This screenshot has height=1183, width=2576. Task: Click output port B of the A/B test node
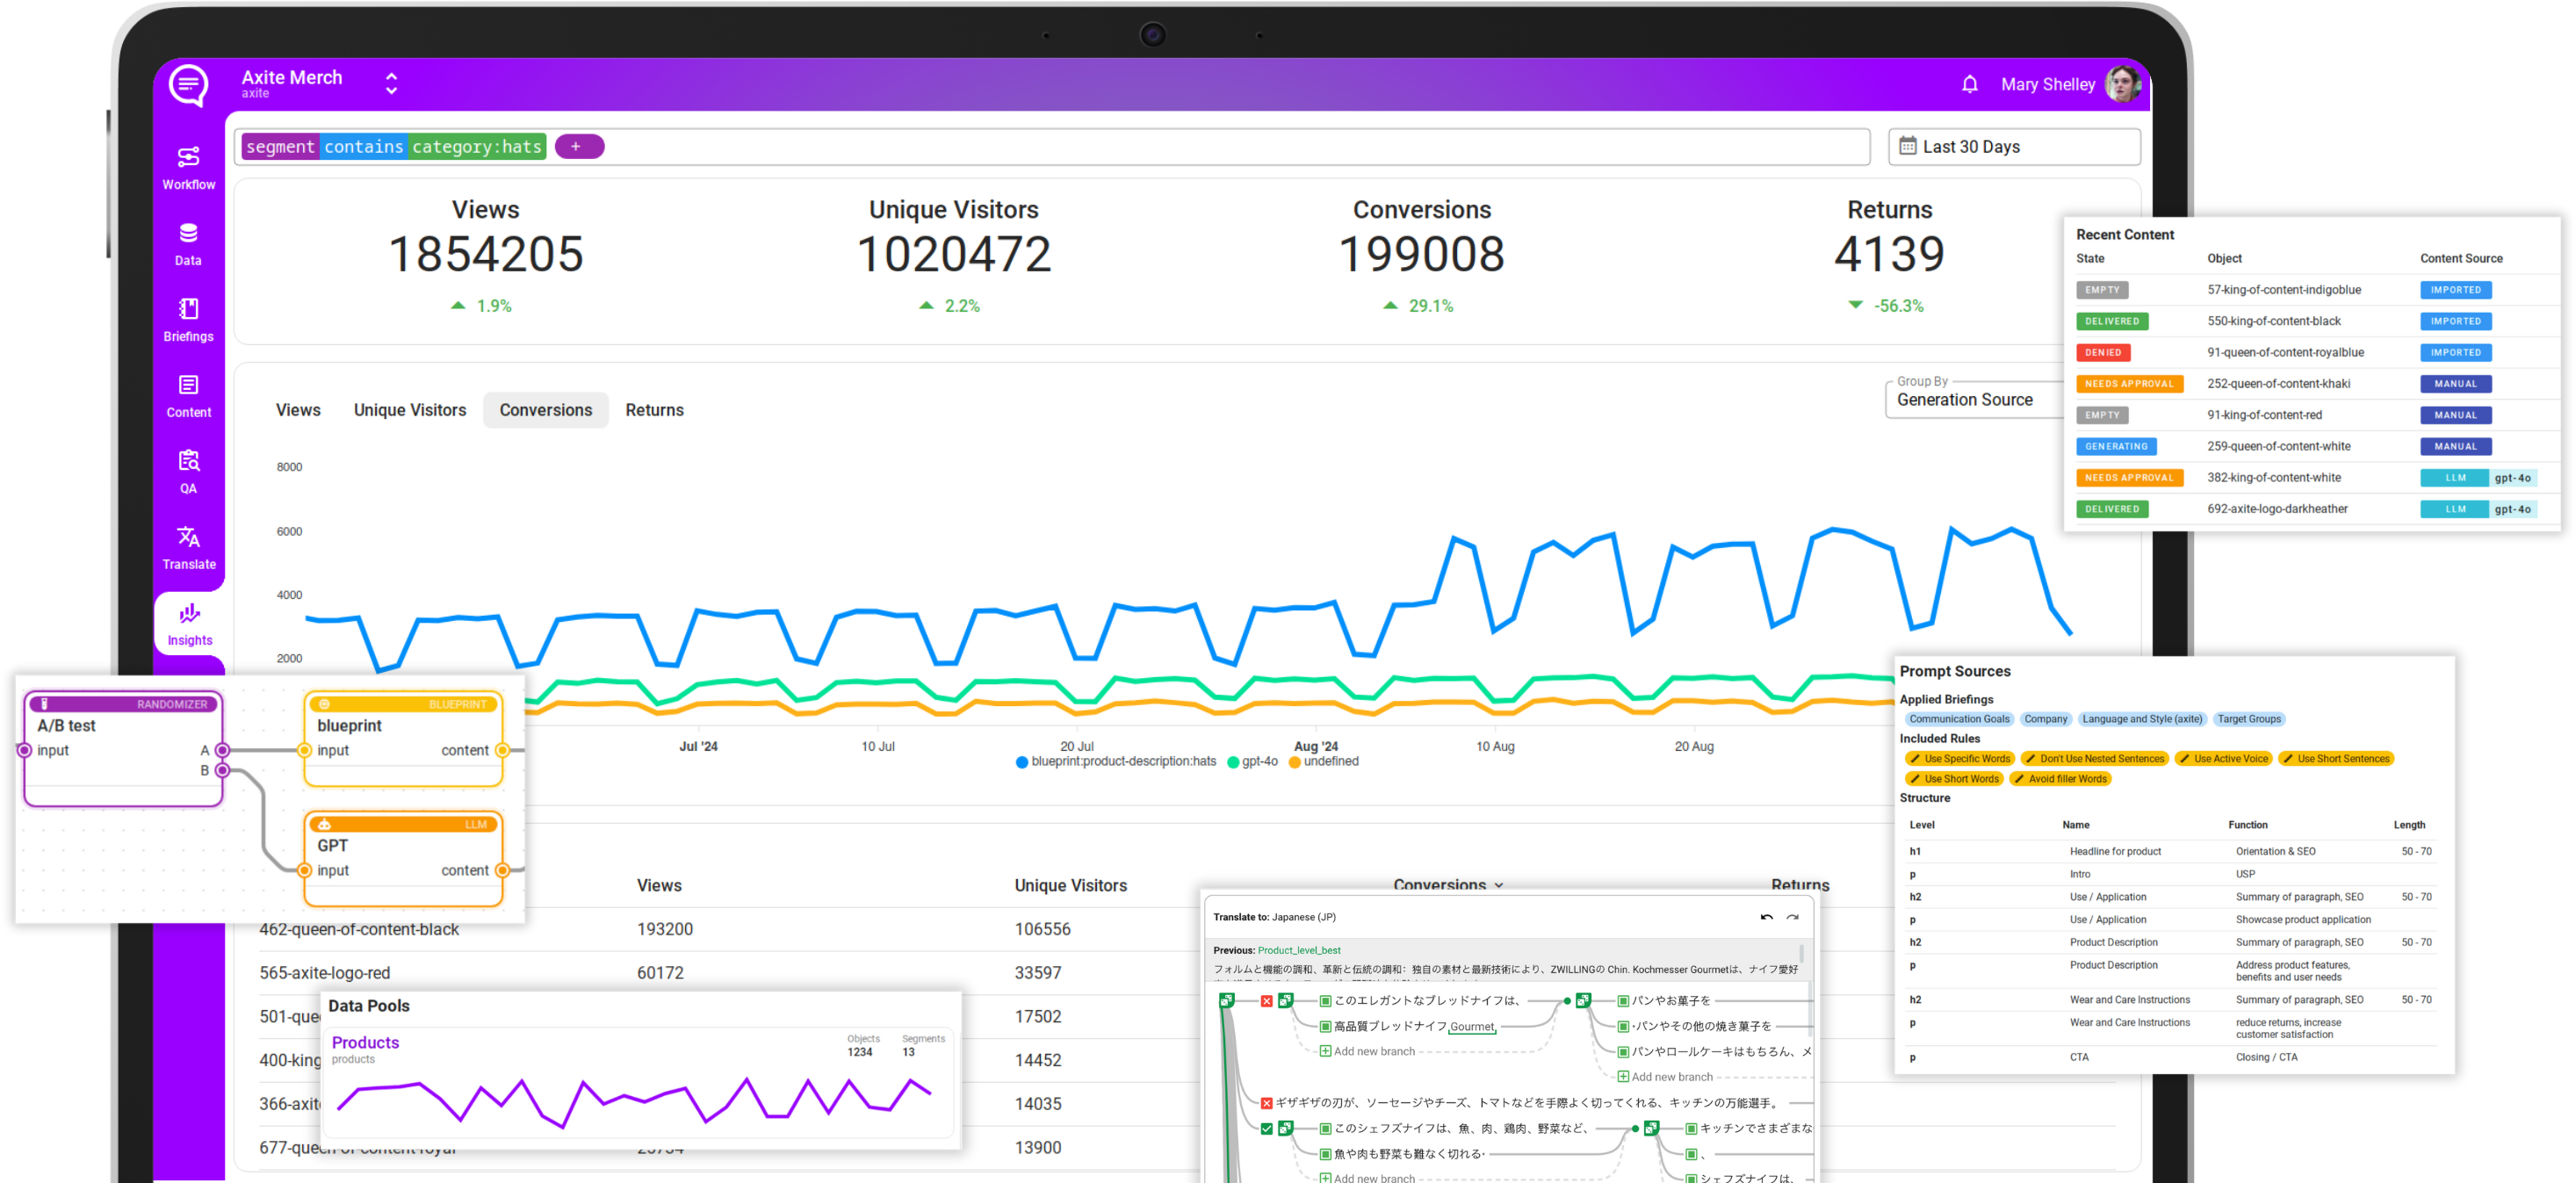click(x=222, y=770)
